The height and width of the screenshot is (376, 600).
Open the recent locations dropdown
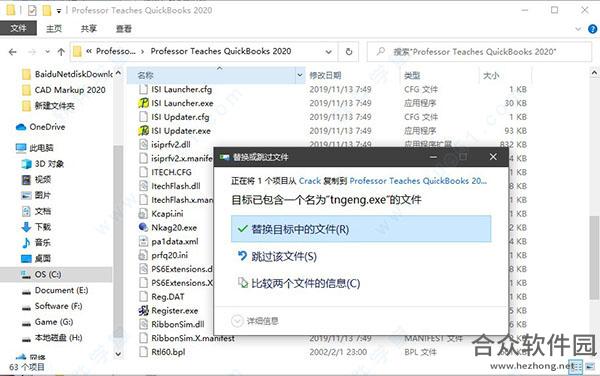47,52
